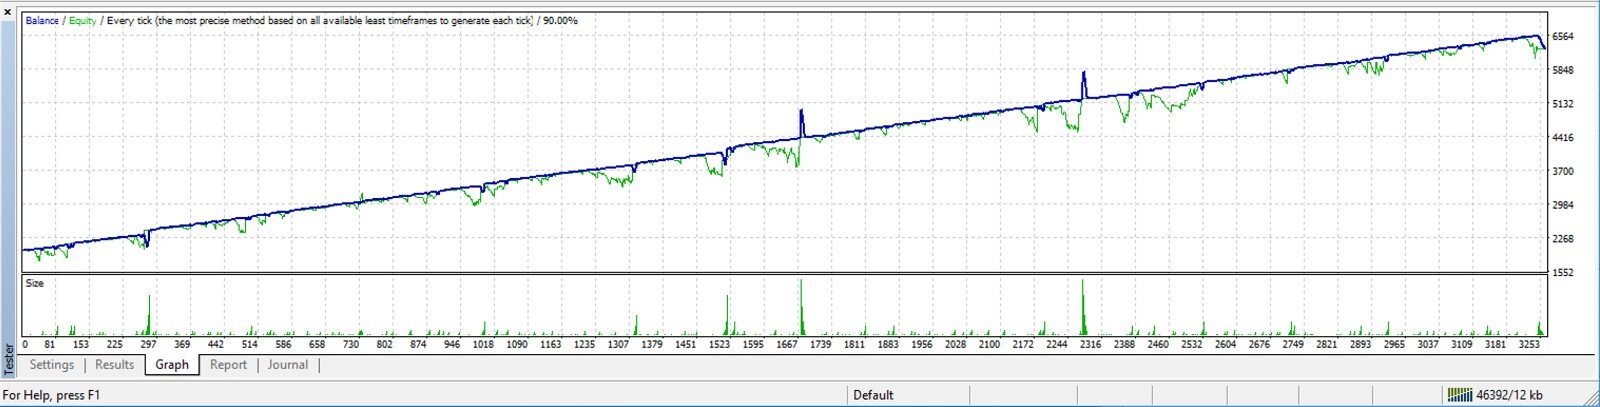
Task: Click the Equity legend label
Action: point(82,20)
